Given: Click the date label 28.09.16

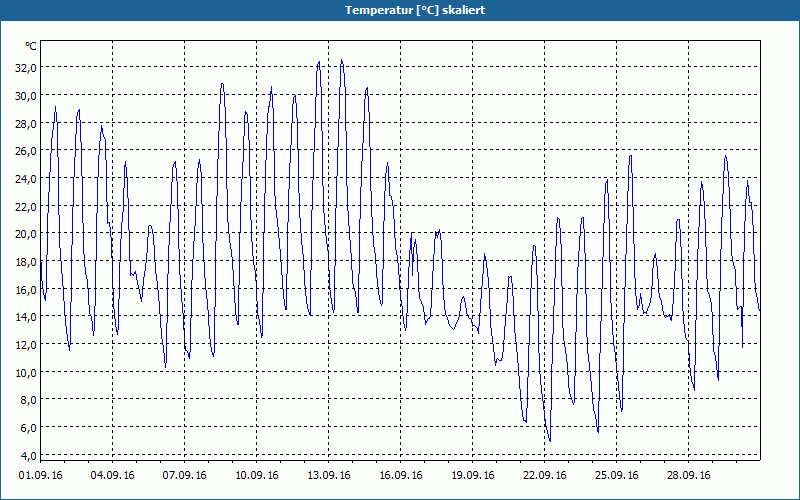Looking at the screenshot, I should coord(688,476).
